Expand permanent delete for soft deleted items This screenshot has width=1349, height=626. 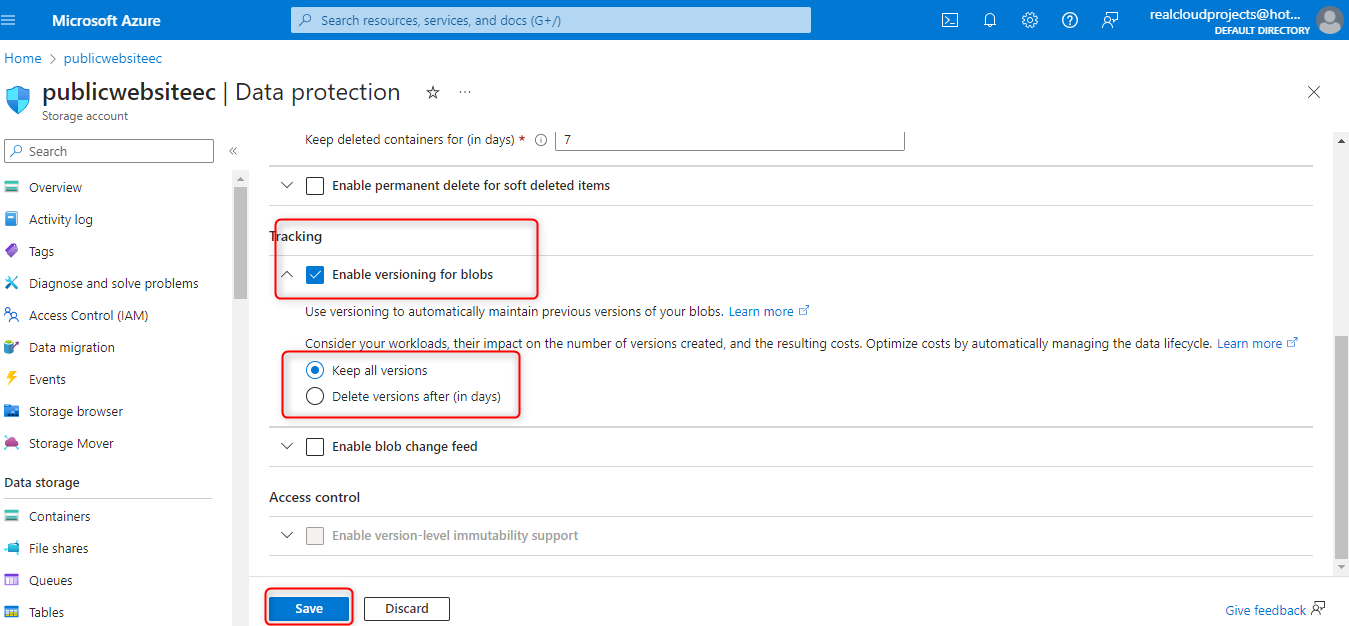pyautogui.click(x=287, y=185)
